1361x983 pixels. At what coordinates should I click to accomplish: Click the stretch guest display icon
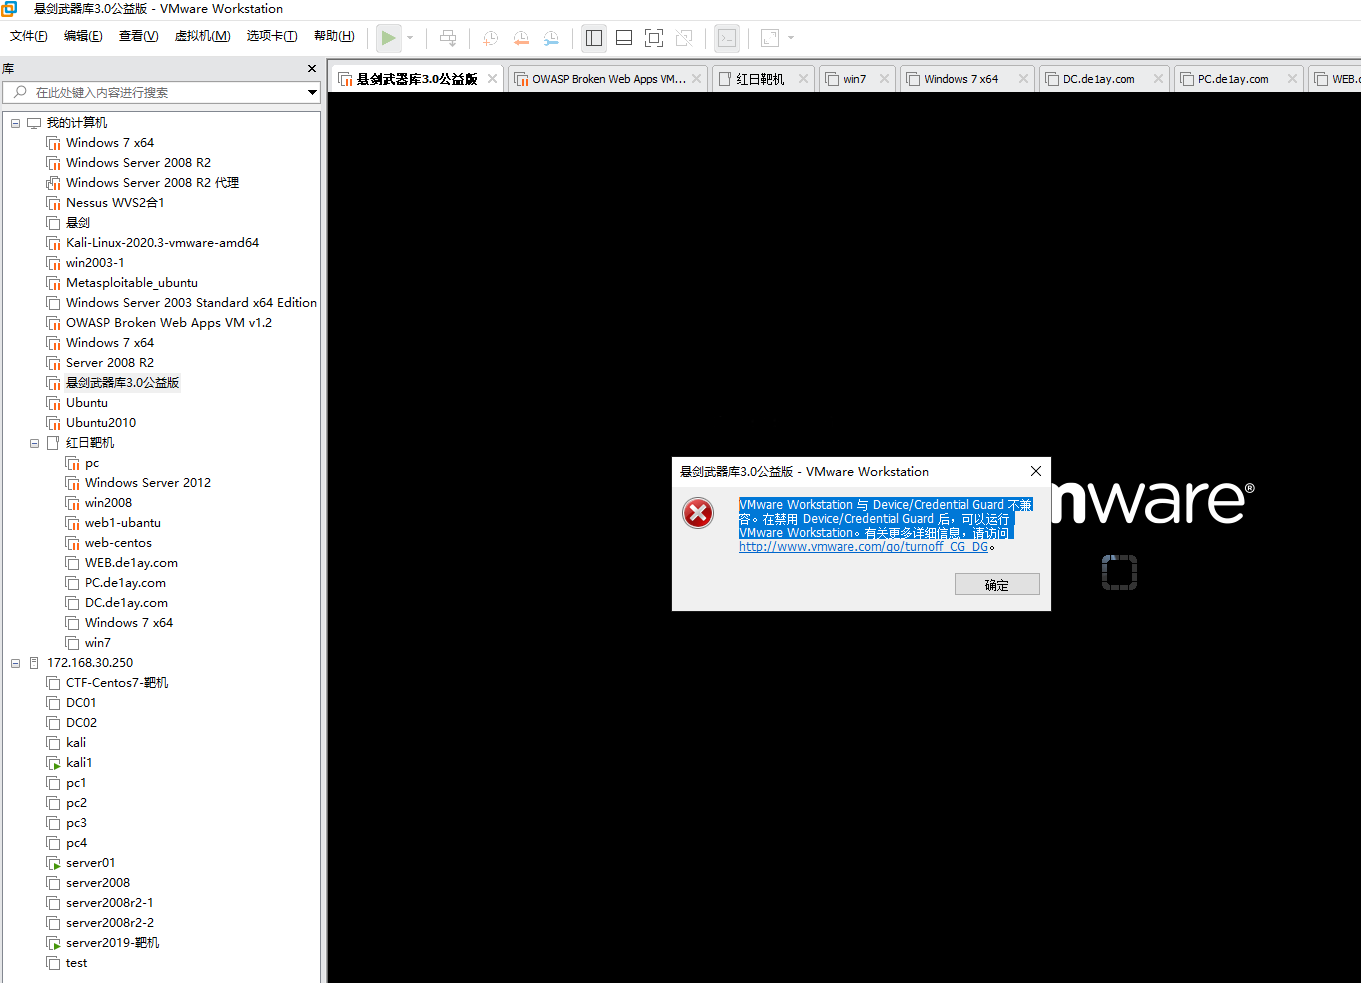770,38
